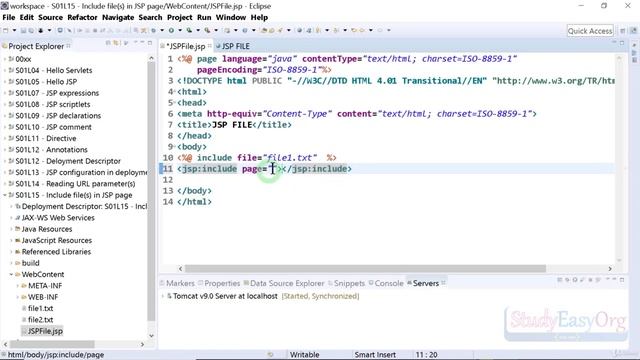Viewport: 640px width, 360px height.
Task: Click the Debug bug toolbar icon
Action: pyautogui.click(x=153, y=30)
